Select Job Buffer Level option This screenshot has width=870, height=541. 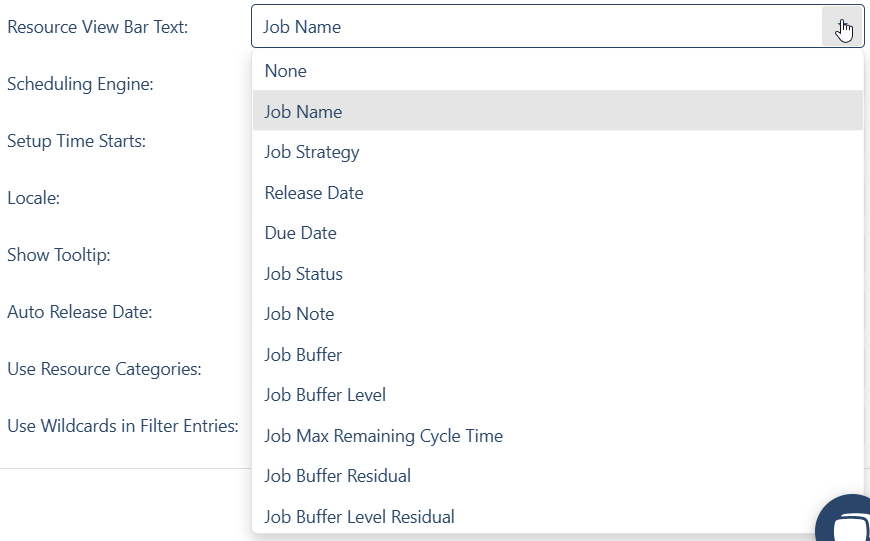(557, 395)
